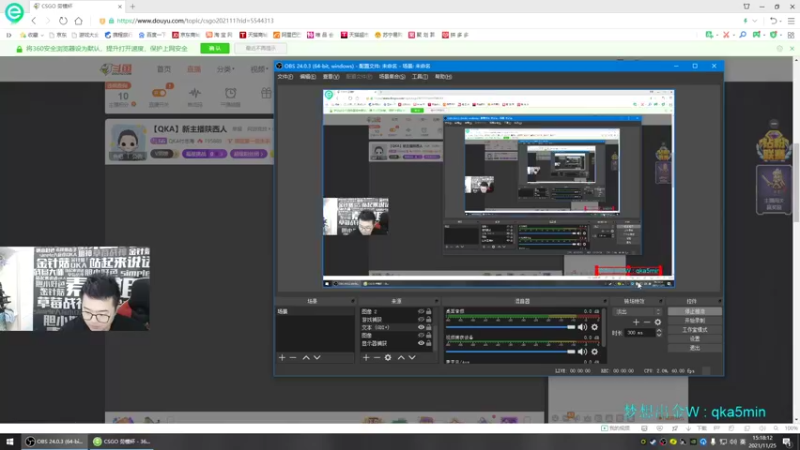
Task: Open OBS 查看(V) menu
Action: tap(331, 77)
